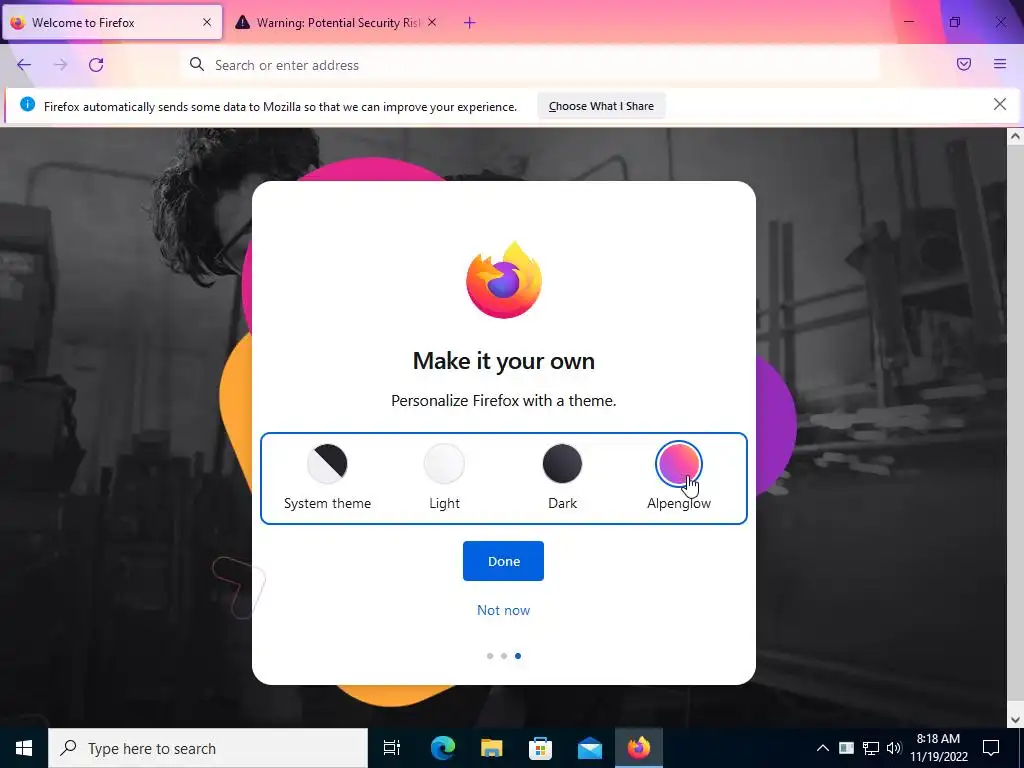The width and height of the screenshot is (1024, 768).
Task: Reload the current page
Action: coord(96,65)
